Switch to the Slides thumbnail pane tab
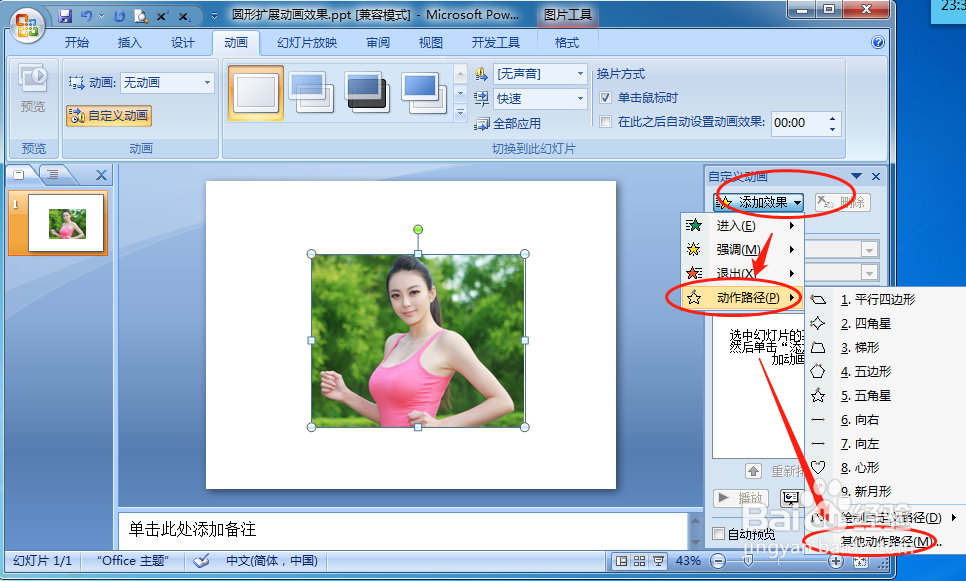Viewport: 966px width, 581px height. 19,174
